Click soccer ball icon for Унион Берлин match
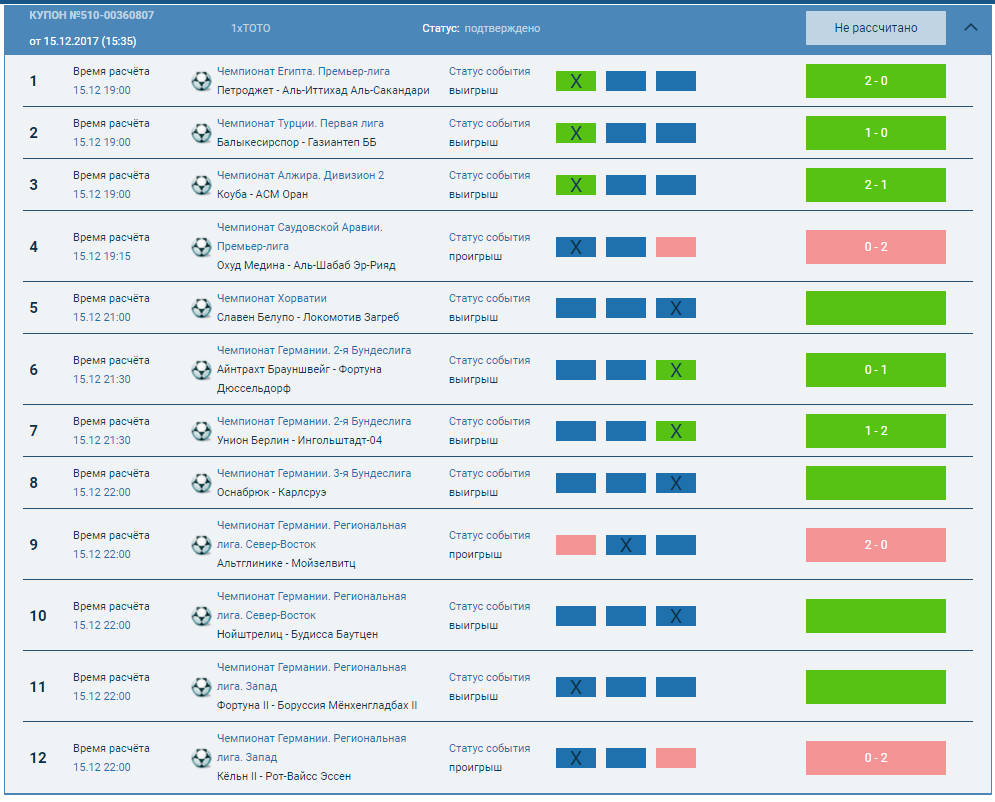Viewport: 995px width, 802px height. pyautogui.click(x=201, y=431)
